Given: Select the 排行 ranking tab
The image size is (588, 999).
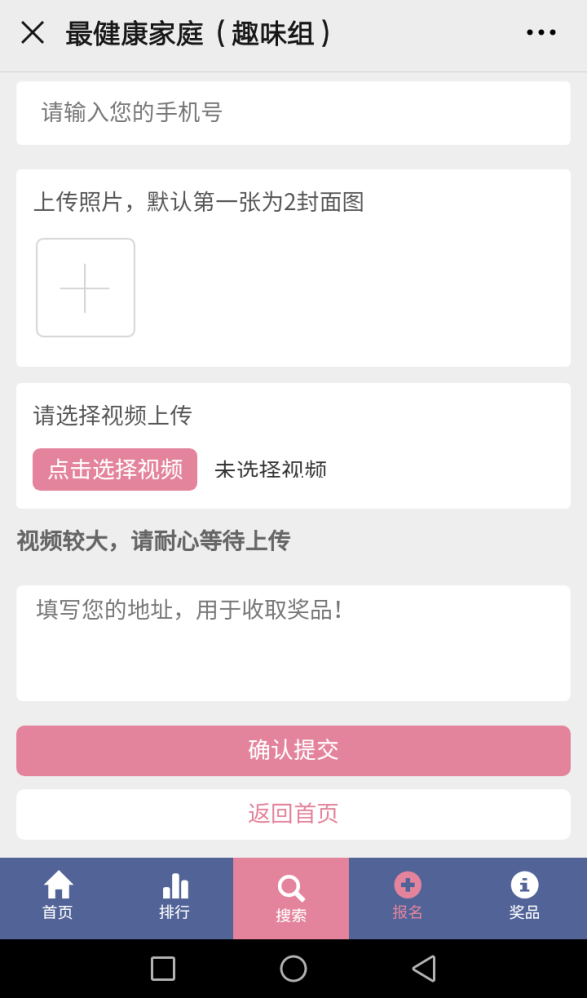Looking at the screenshot, I should coord(175,898).
